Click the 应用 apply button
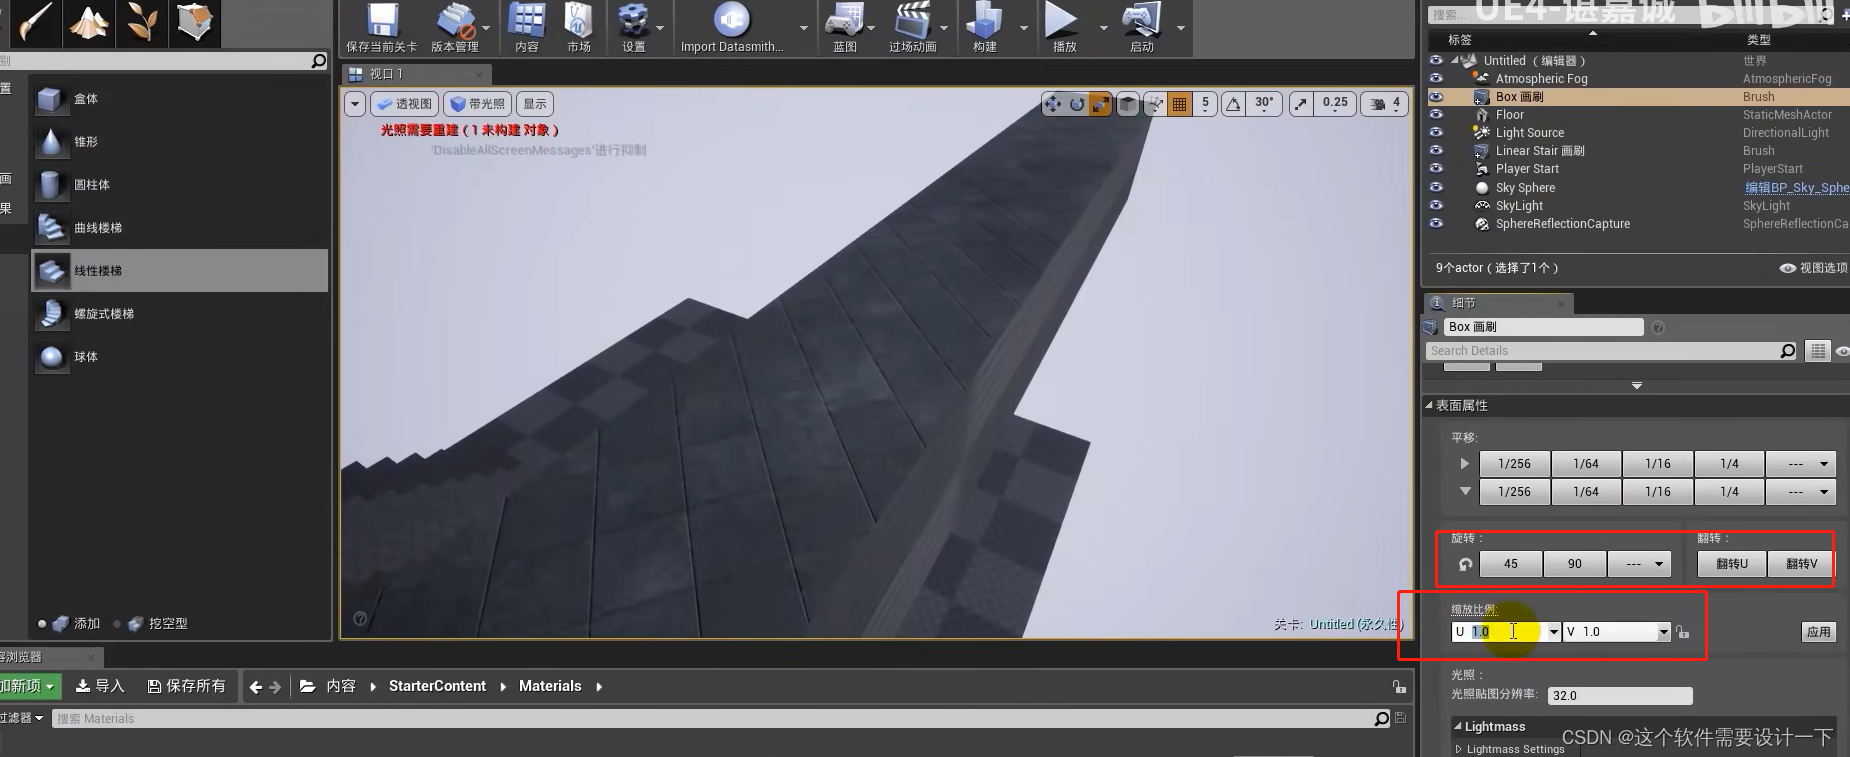 click(1819, 632)
